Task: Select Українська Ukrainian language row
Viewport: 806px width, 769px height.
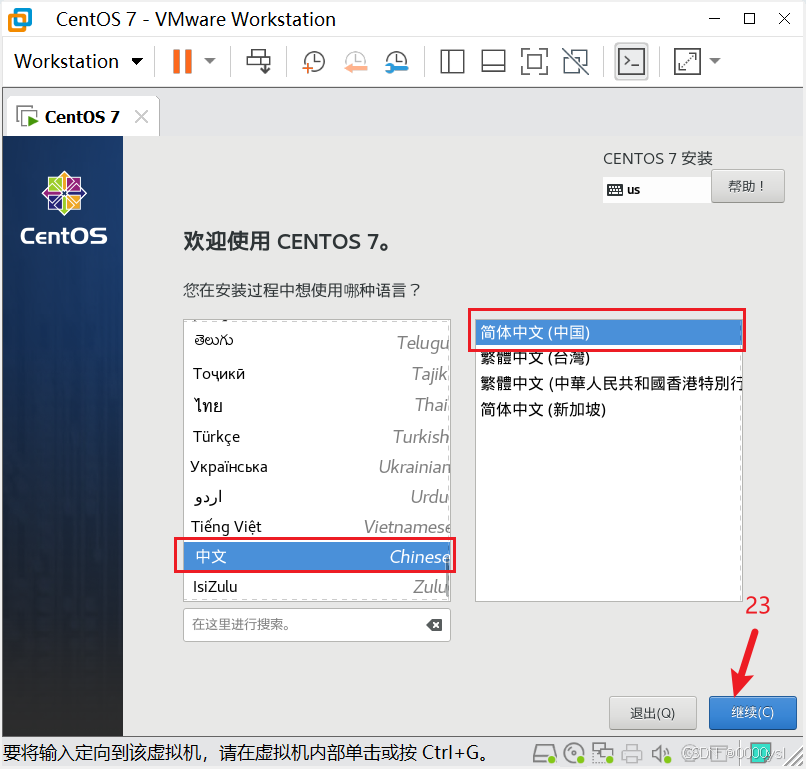Action: coord(317,467)
